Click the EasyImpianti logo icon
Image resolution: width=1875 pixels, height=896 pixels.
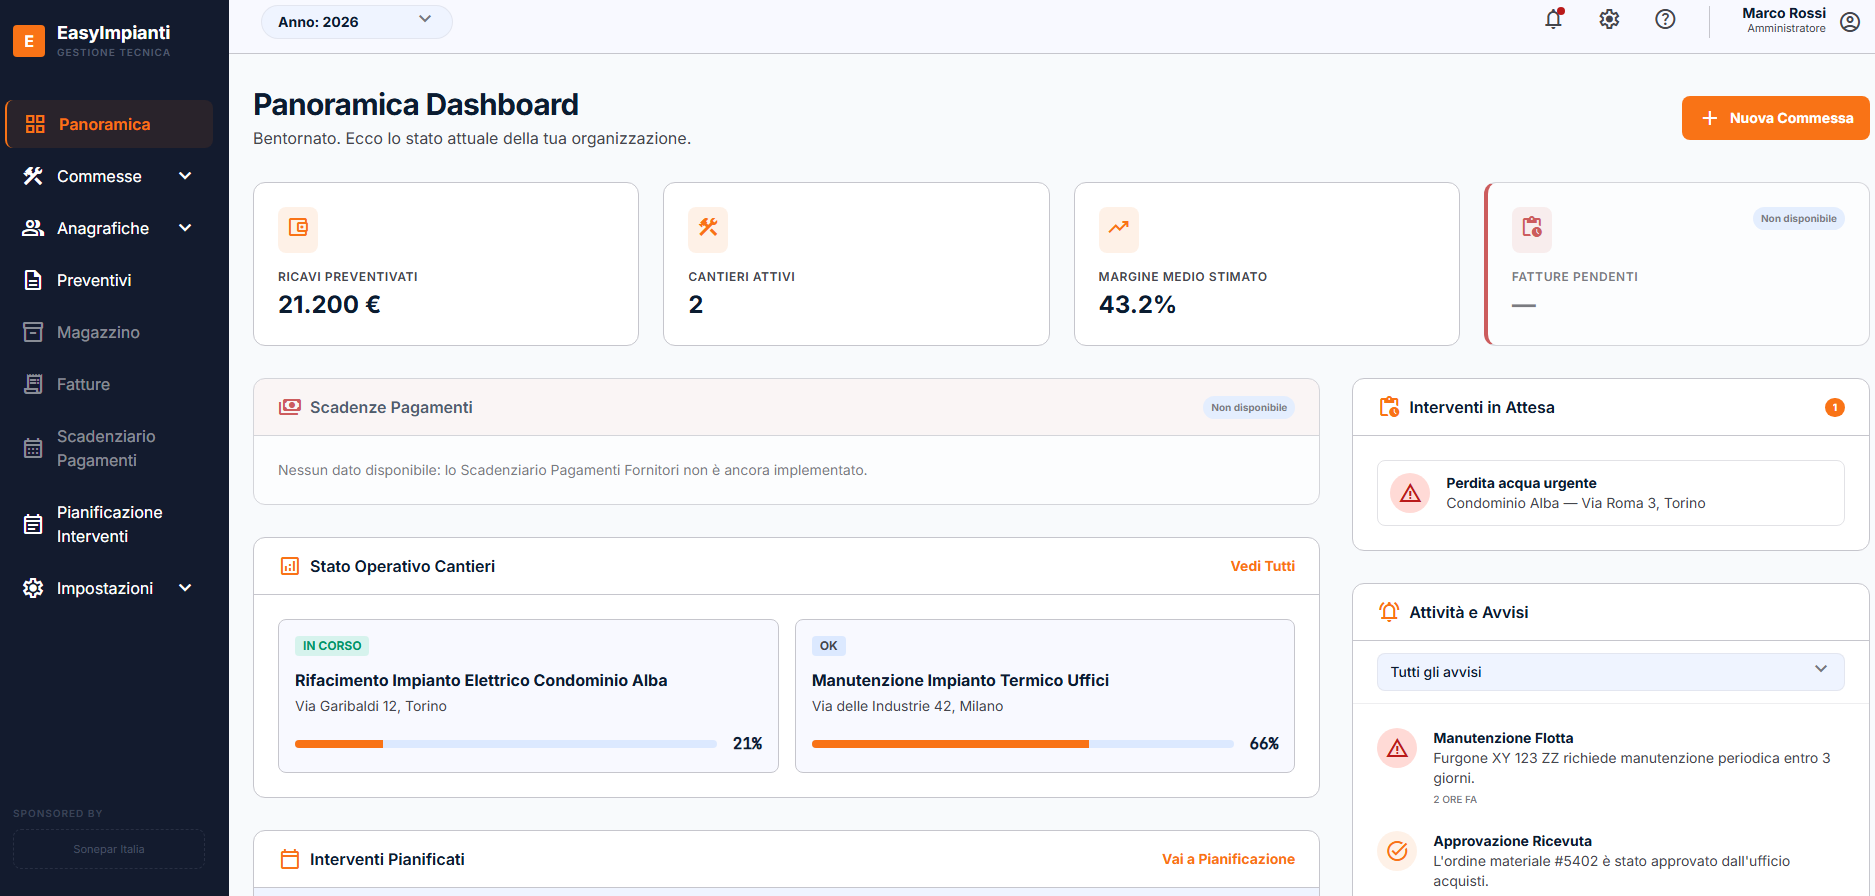click(29, 41)
